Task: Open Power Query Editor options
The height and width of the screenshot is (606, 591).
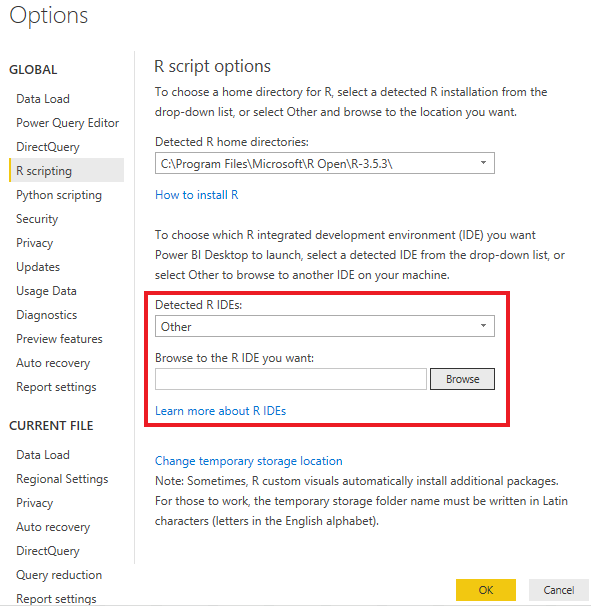Action: tap(68, 123)
